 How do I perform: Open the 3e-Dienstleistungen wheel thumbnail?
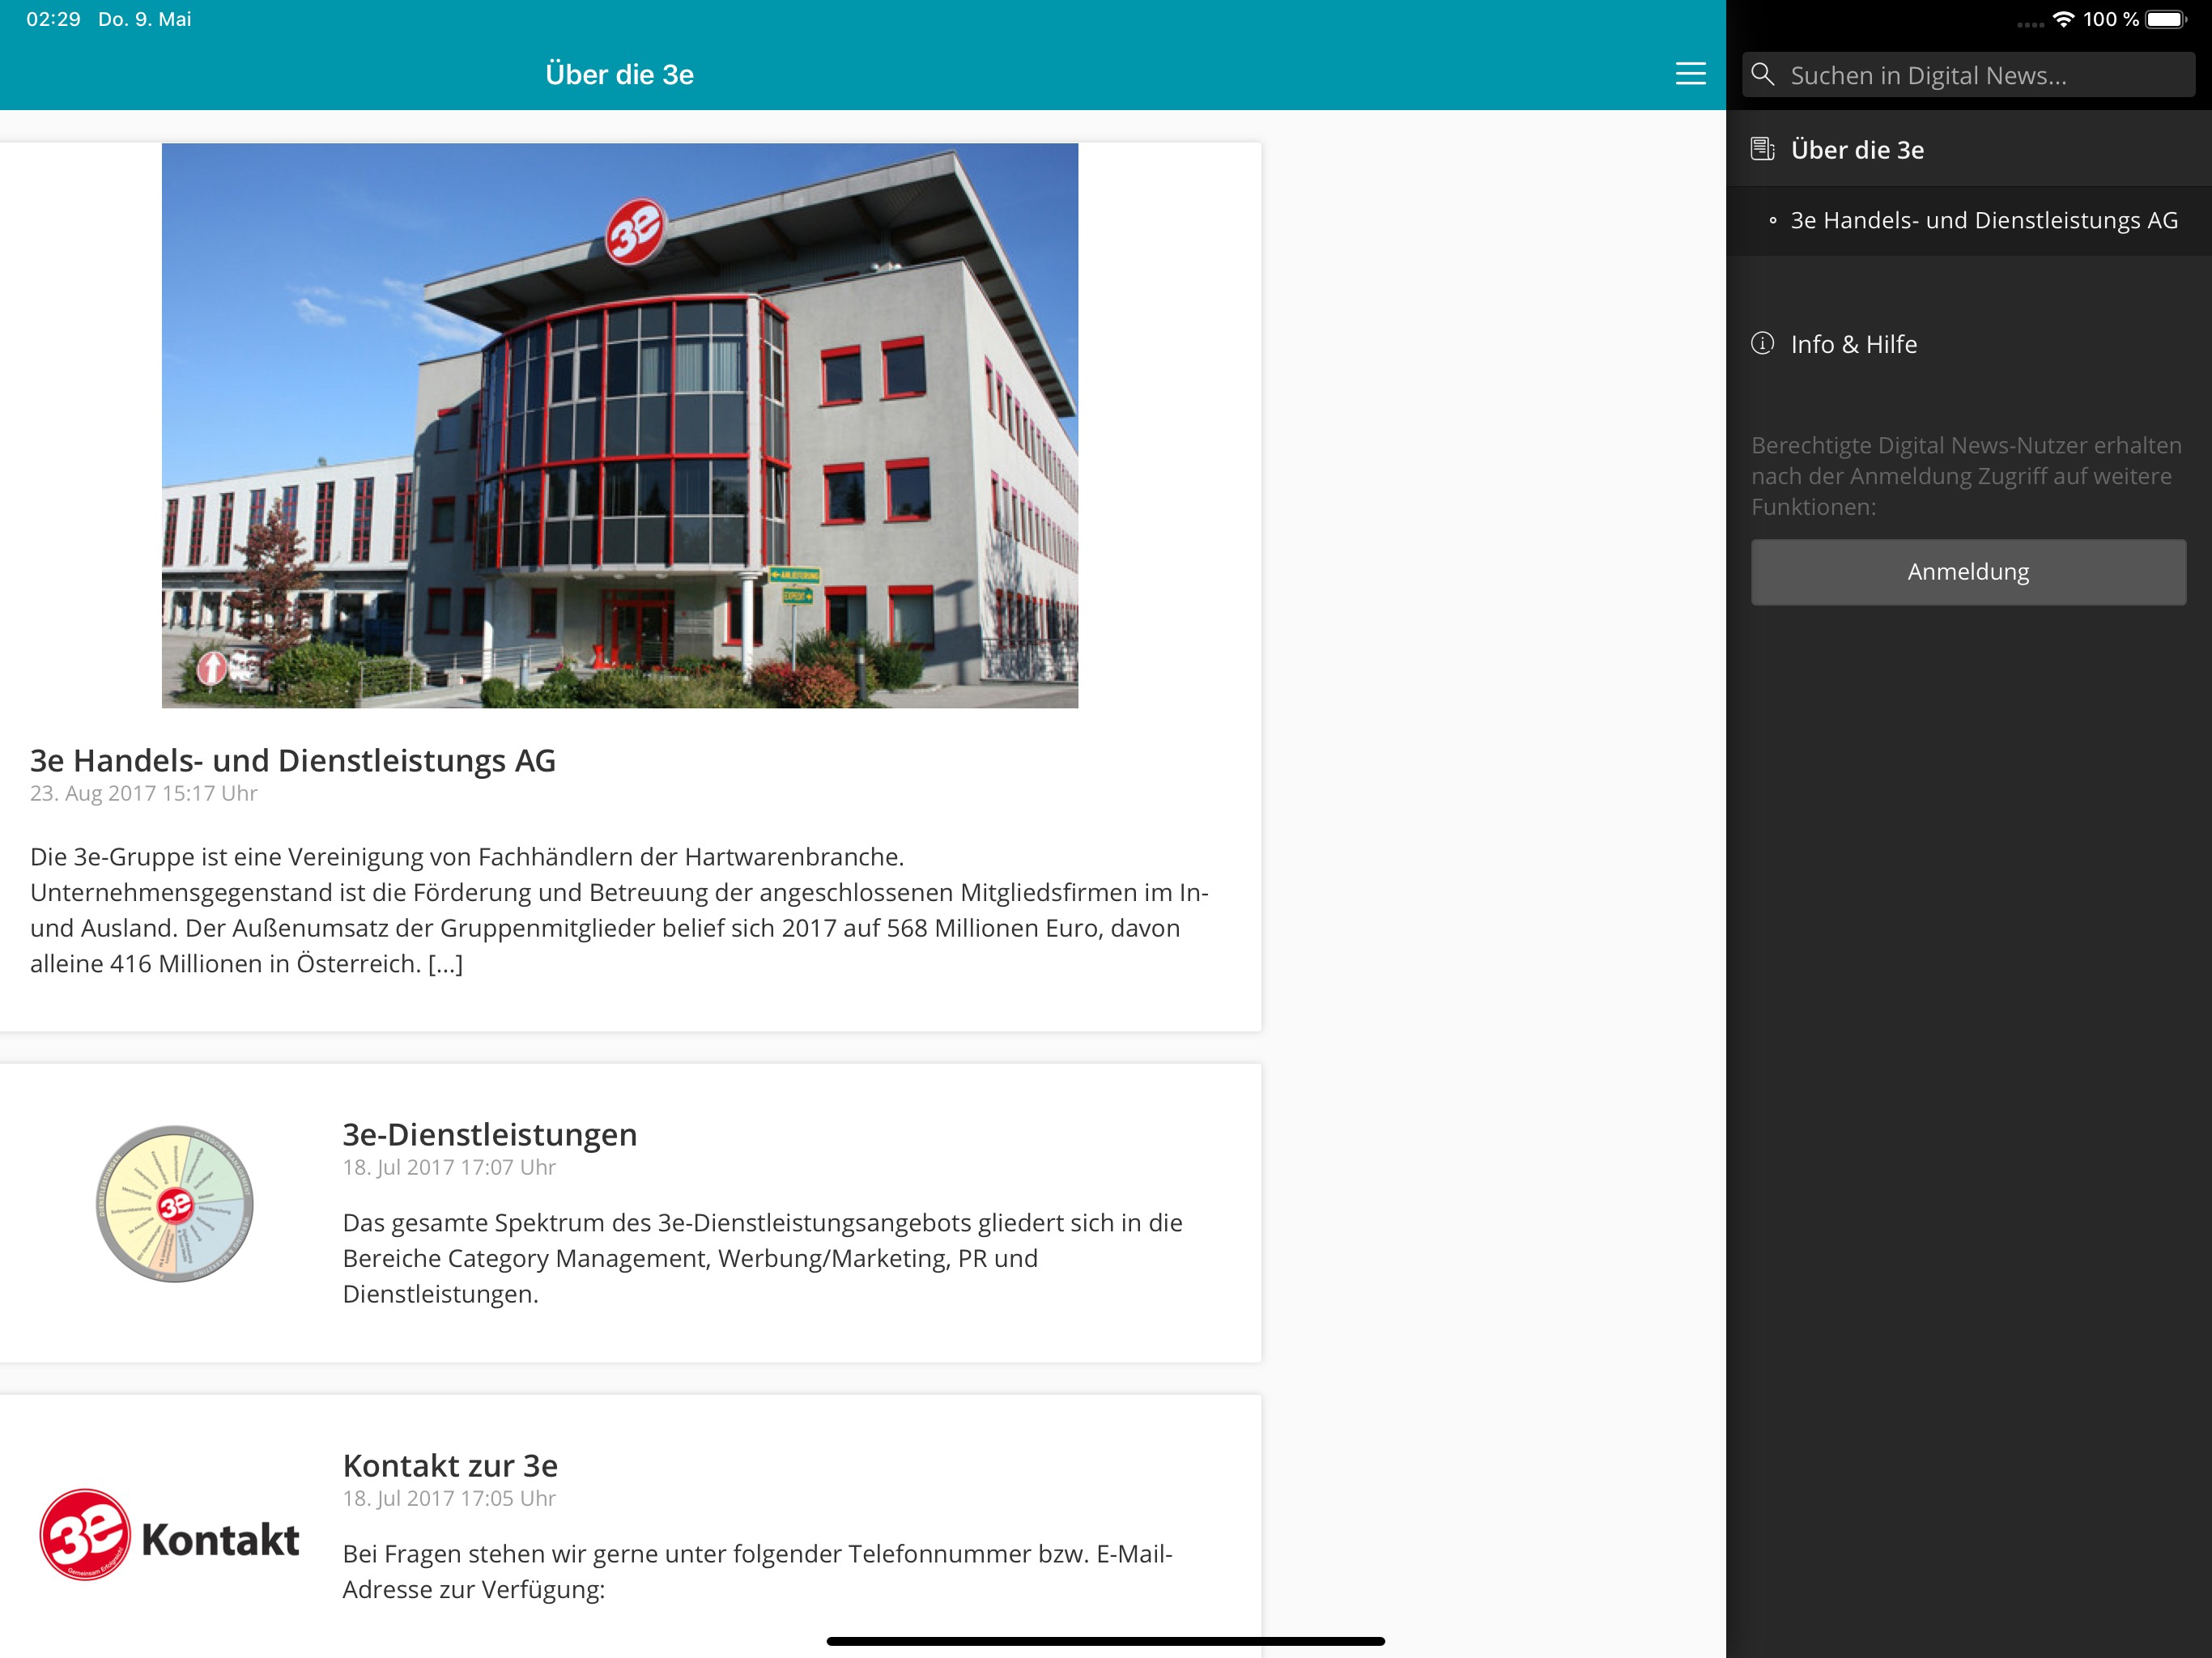click(174, 1203)
